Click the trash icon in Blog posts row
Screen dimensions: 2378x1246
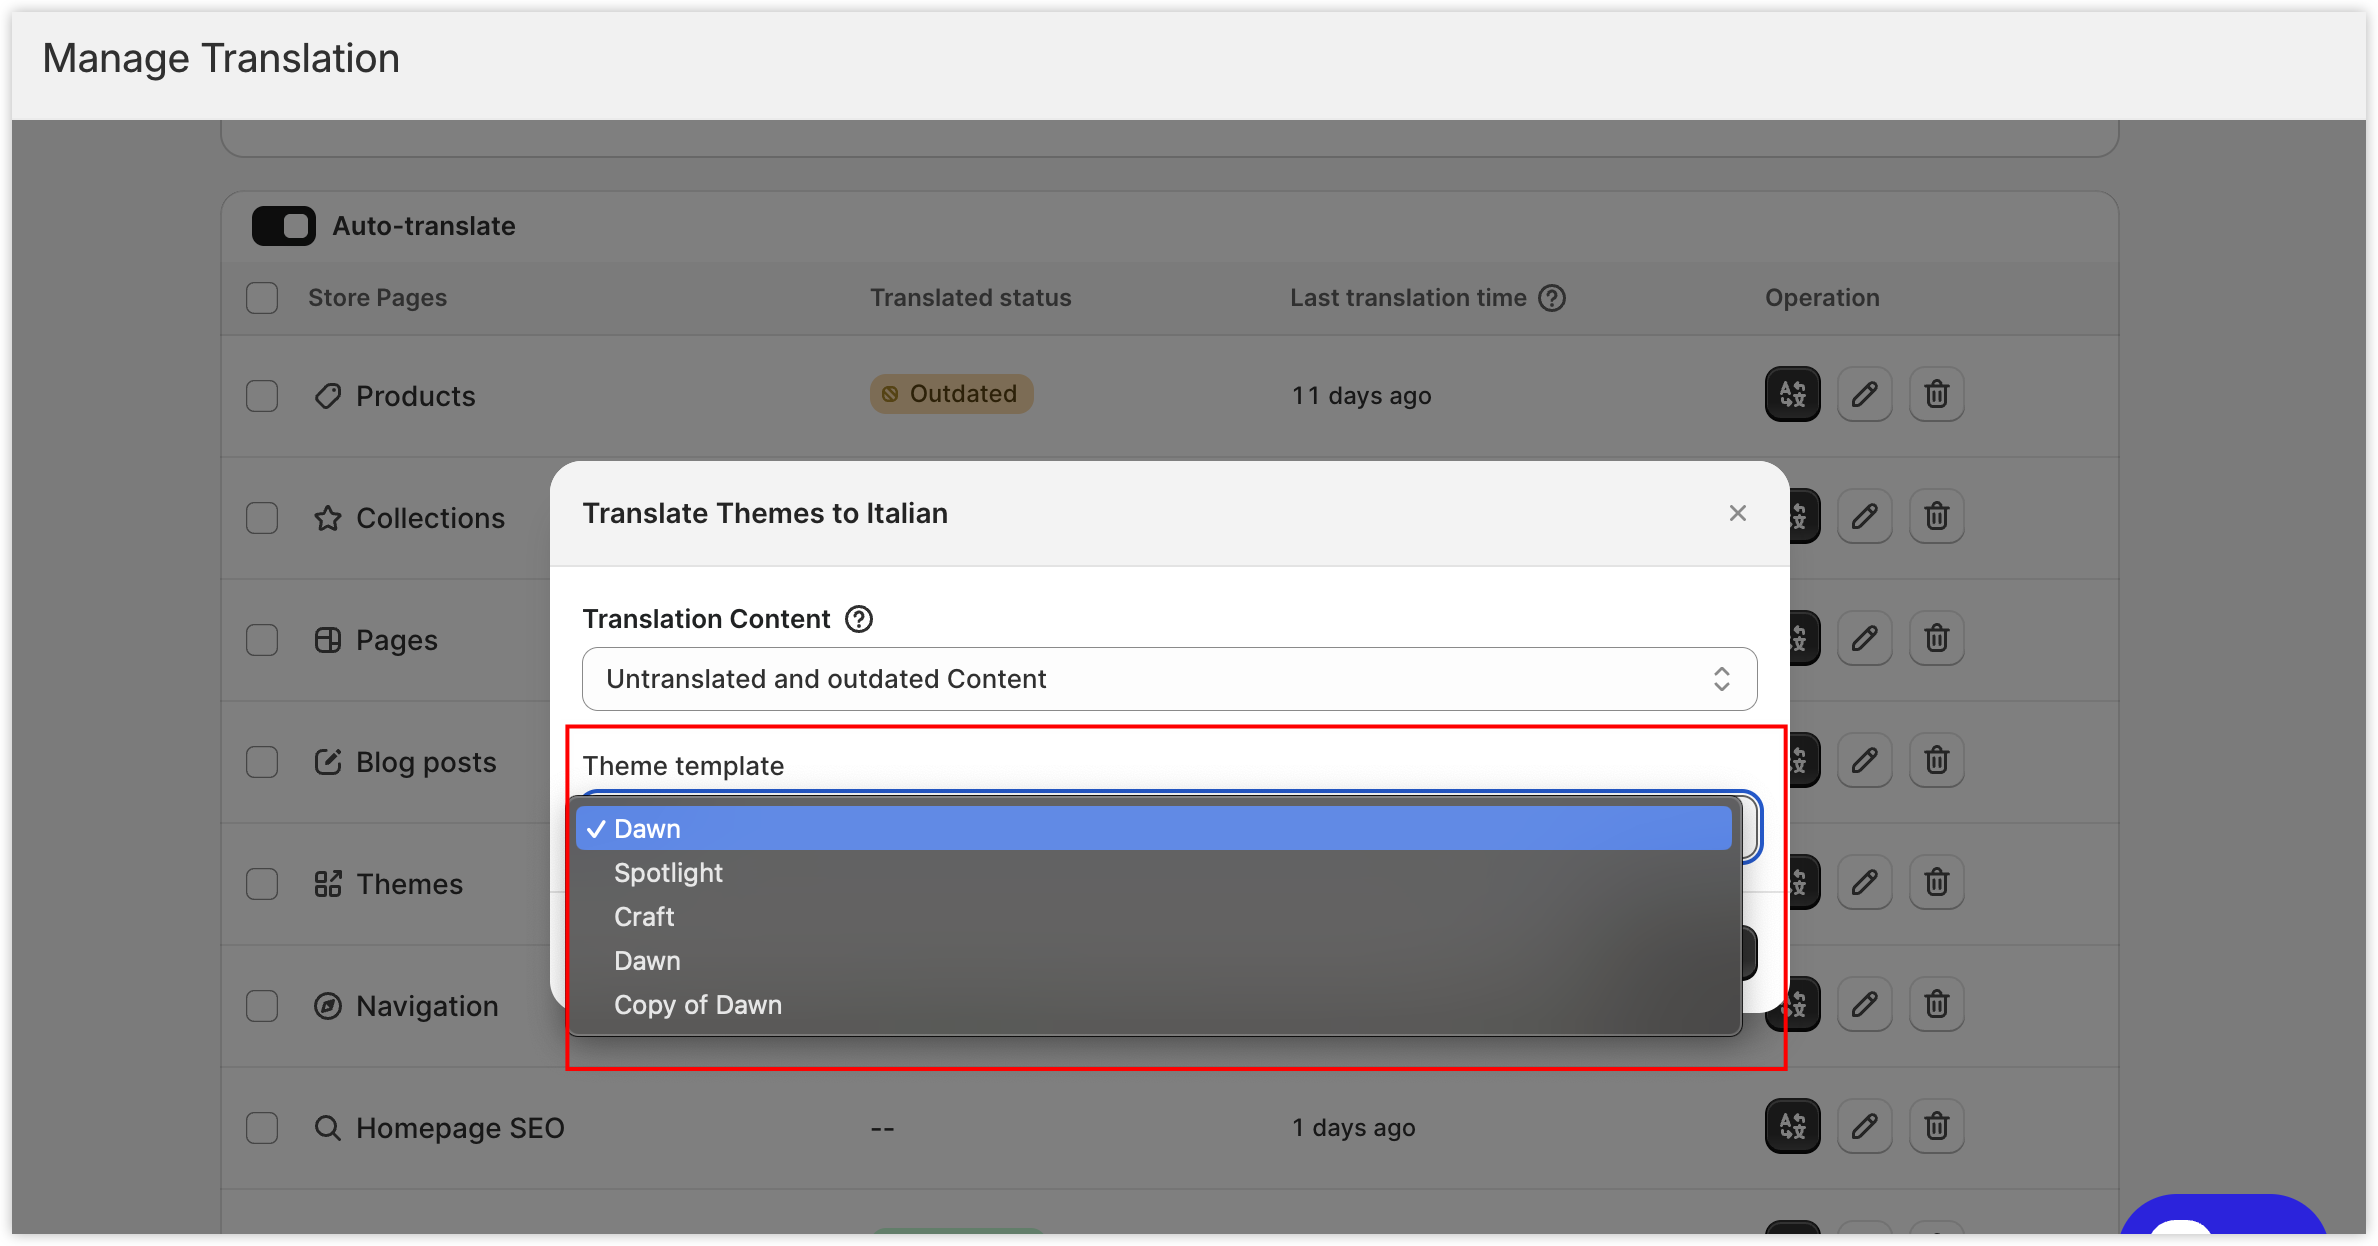1936,760
